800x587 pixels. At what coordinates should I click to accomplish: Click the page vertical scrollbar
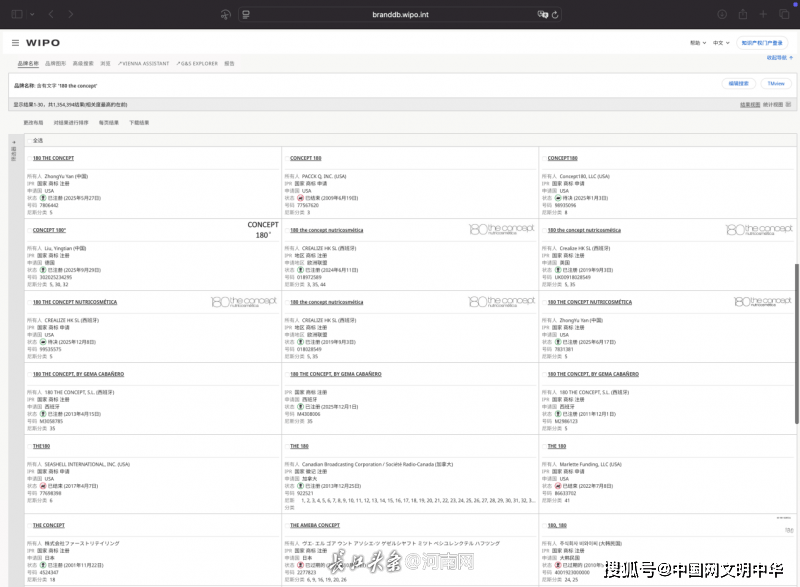pyautogui.click(x=796, y=300)
